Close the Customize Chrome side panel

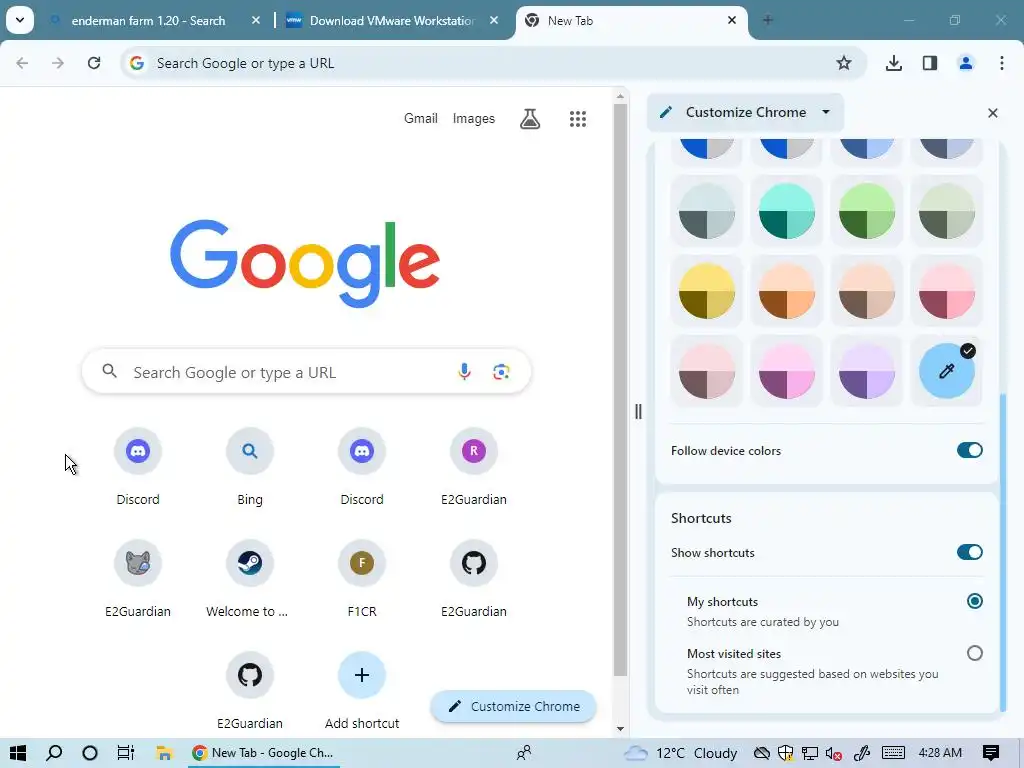(993, 113)
